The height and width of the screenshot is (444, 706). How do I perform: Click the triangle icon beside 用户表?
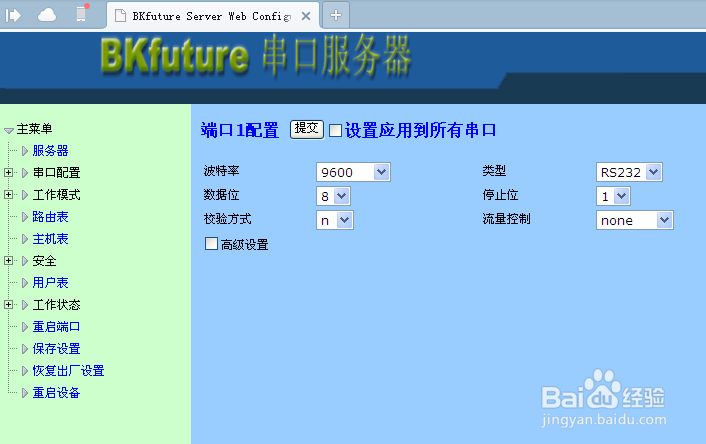25,283
